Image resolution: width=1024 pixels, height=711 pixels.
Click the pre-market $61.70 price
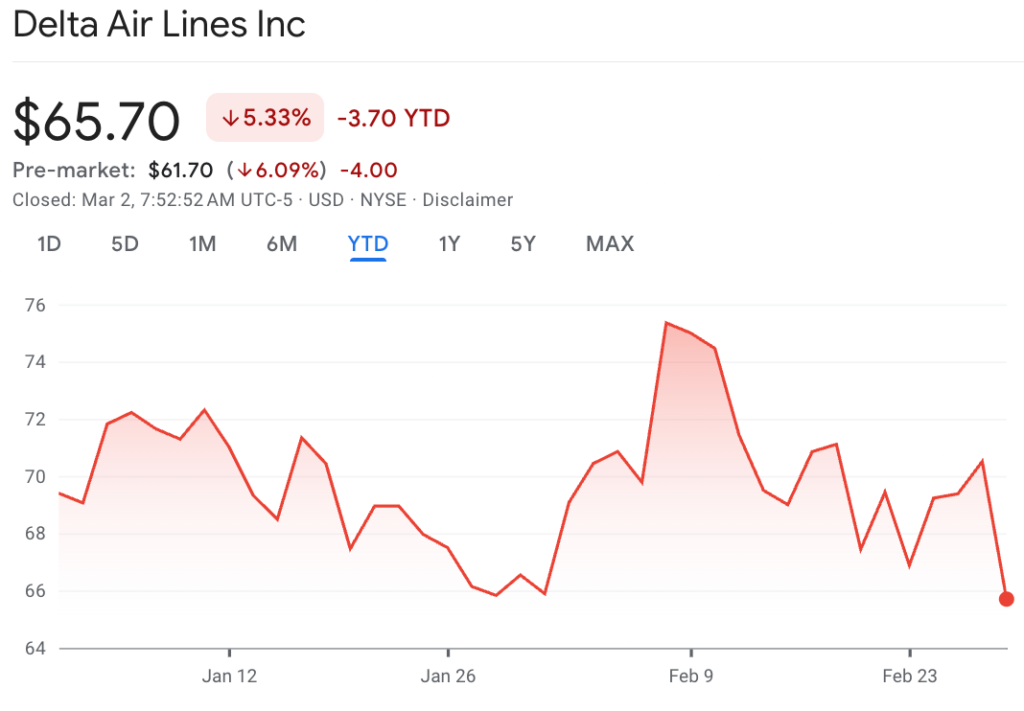[x=180, y=170]
